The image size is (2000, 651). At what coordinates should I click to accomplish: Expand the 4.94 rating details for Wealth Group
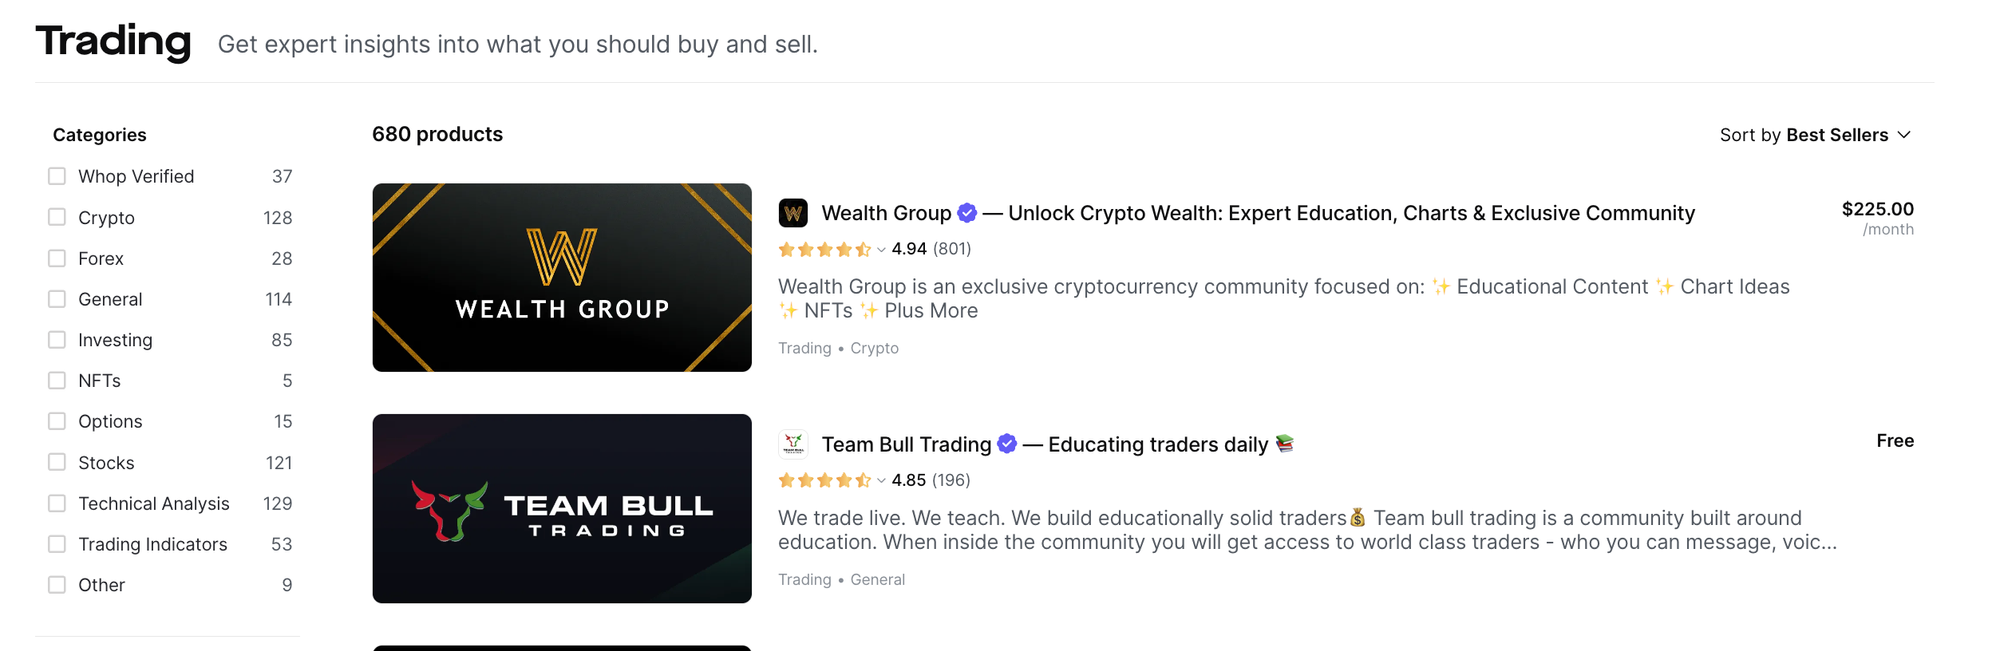881,249
